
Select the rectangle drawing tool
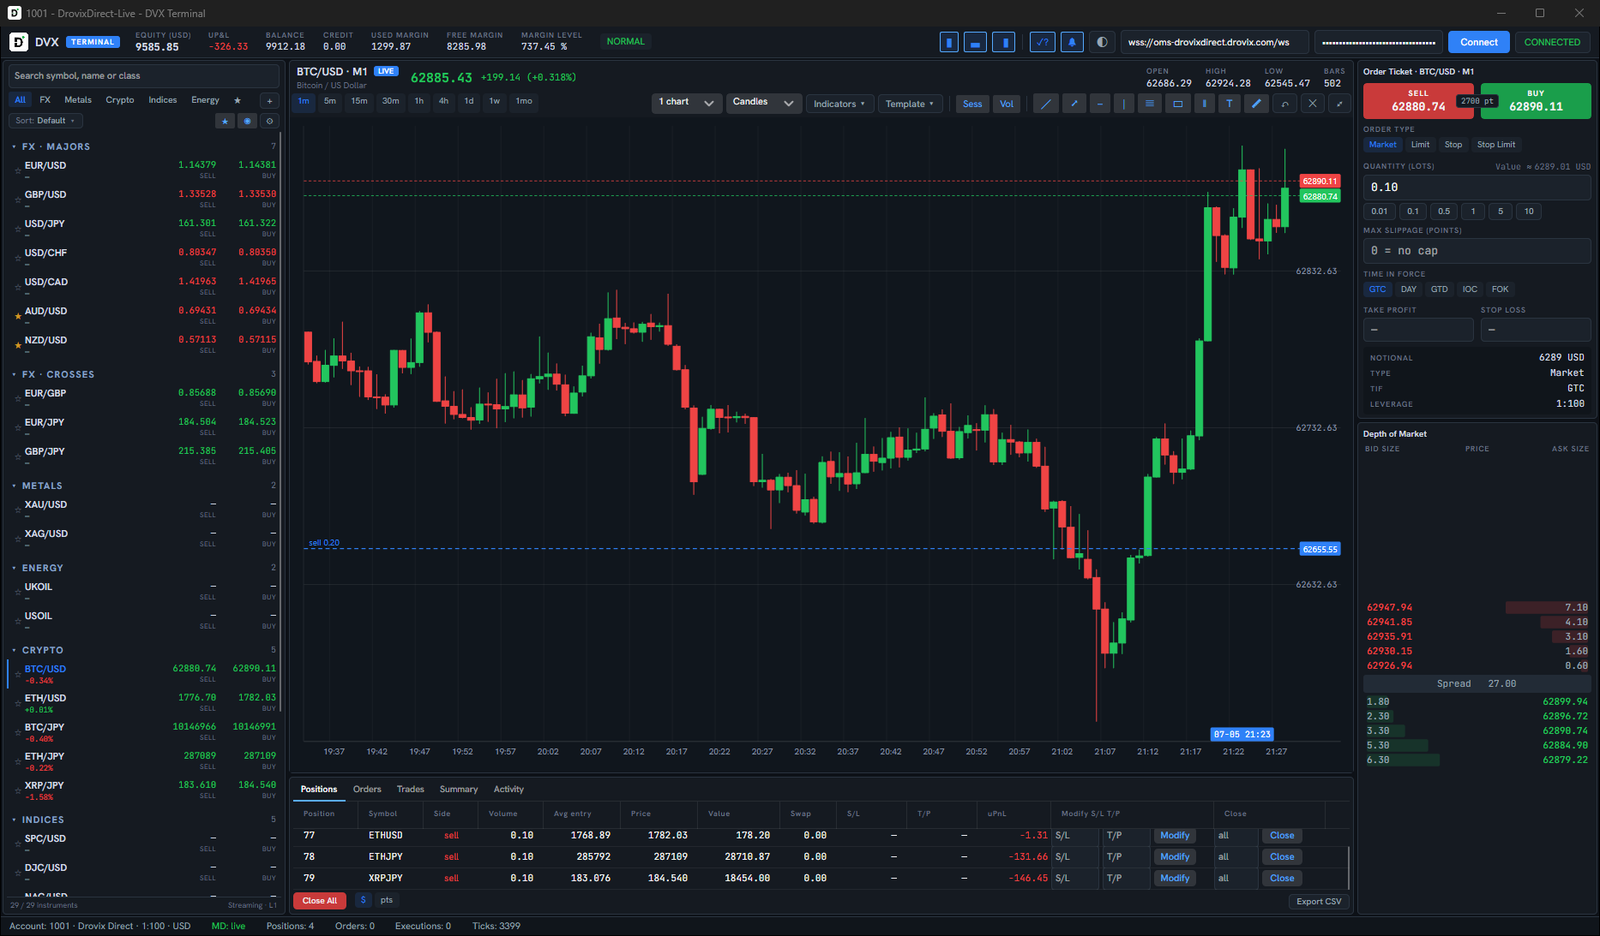tap(1178, 104)
